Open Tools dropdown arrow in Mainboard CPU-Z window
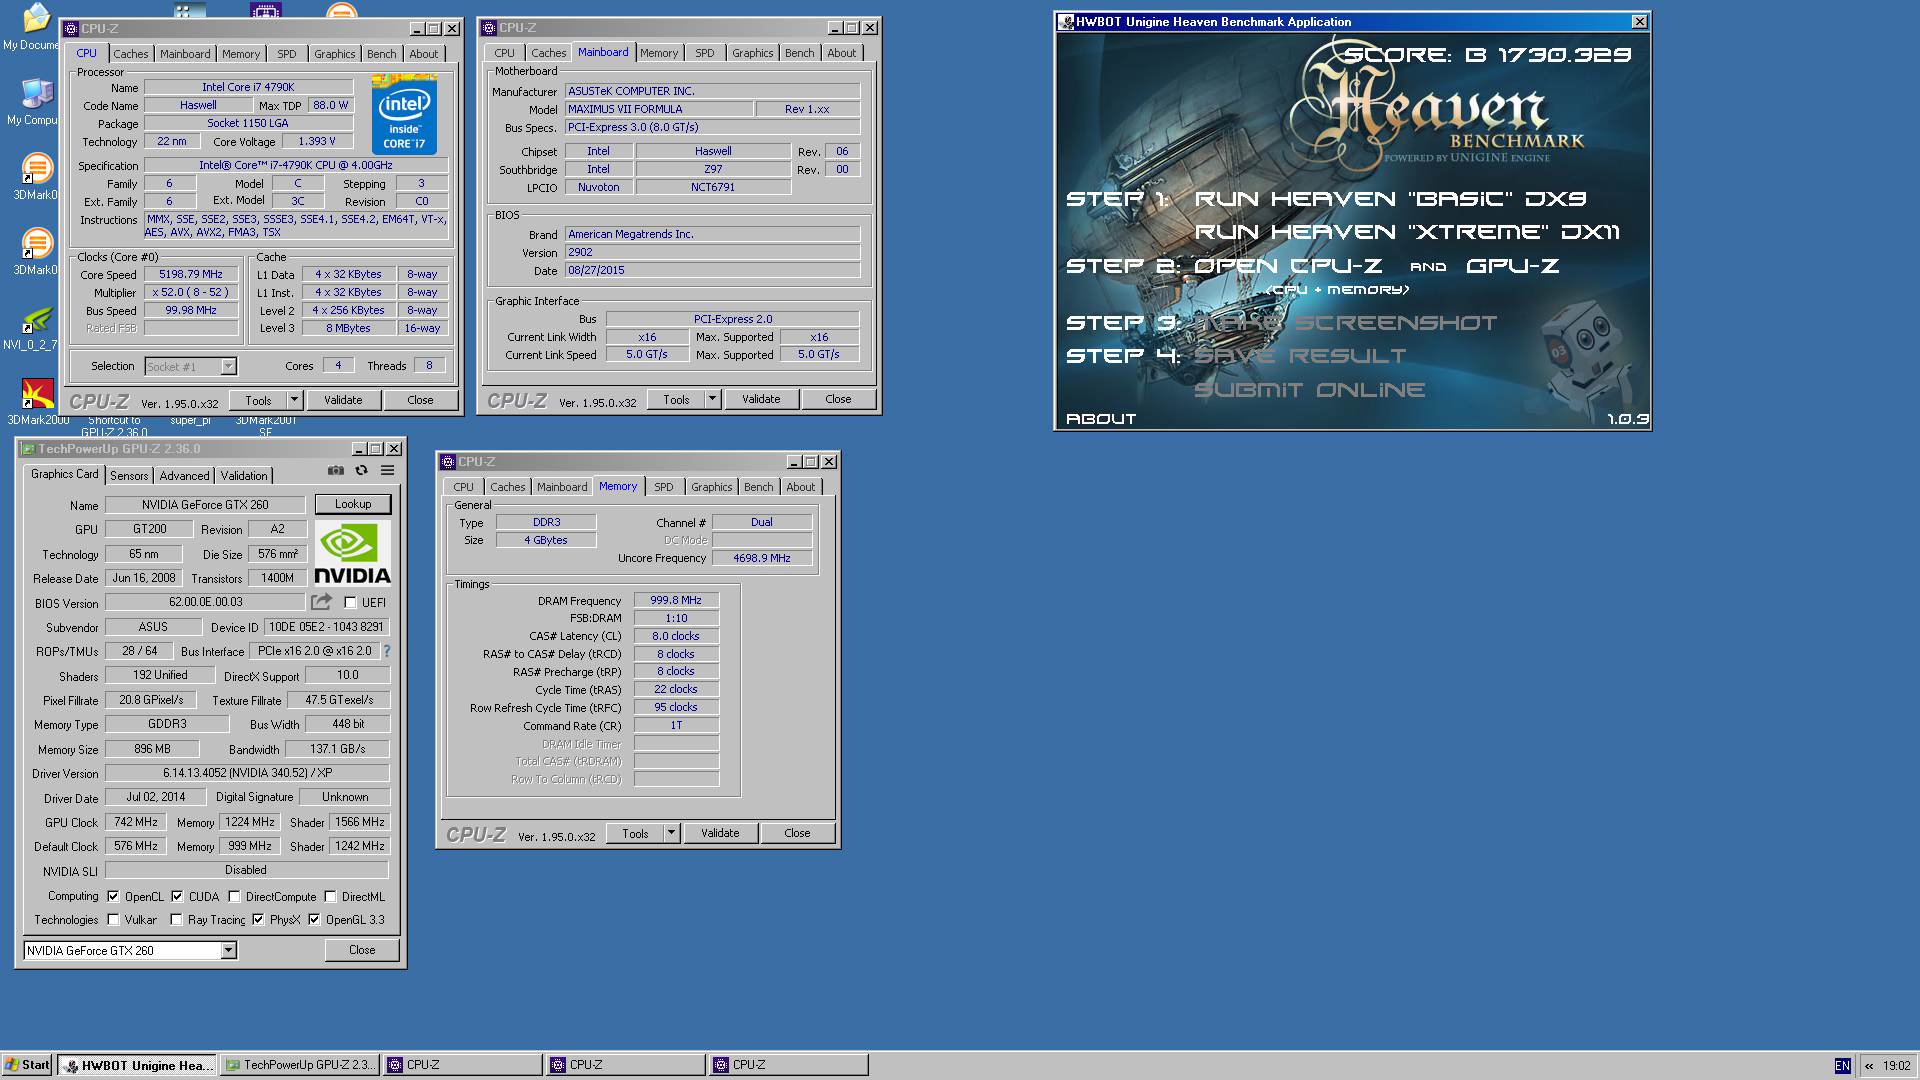1920x1080 pixels. [712, 399]
